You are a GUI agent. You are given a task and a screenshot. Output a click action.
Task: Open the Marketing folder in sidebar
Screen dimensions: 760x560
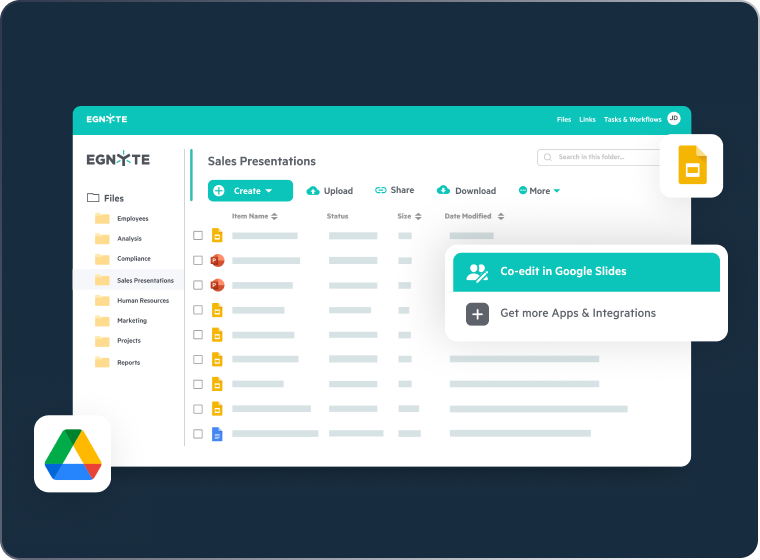click(x=131, y=321)
